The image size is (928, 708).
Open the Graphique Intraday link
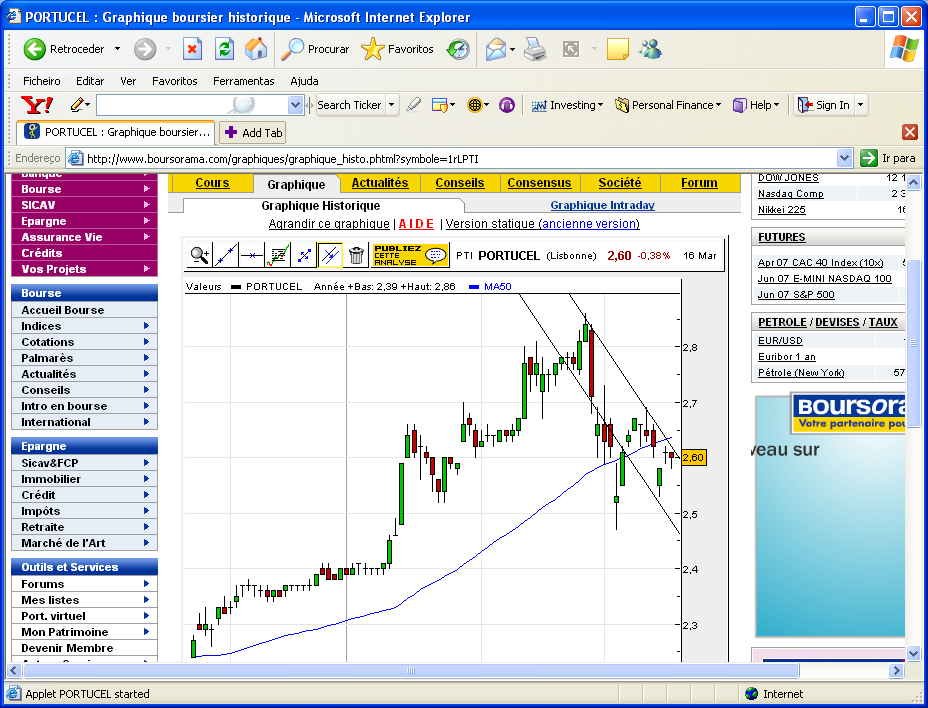tap(602, 206)
